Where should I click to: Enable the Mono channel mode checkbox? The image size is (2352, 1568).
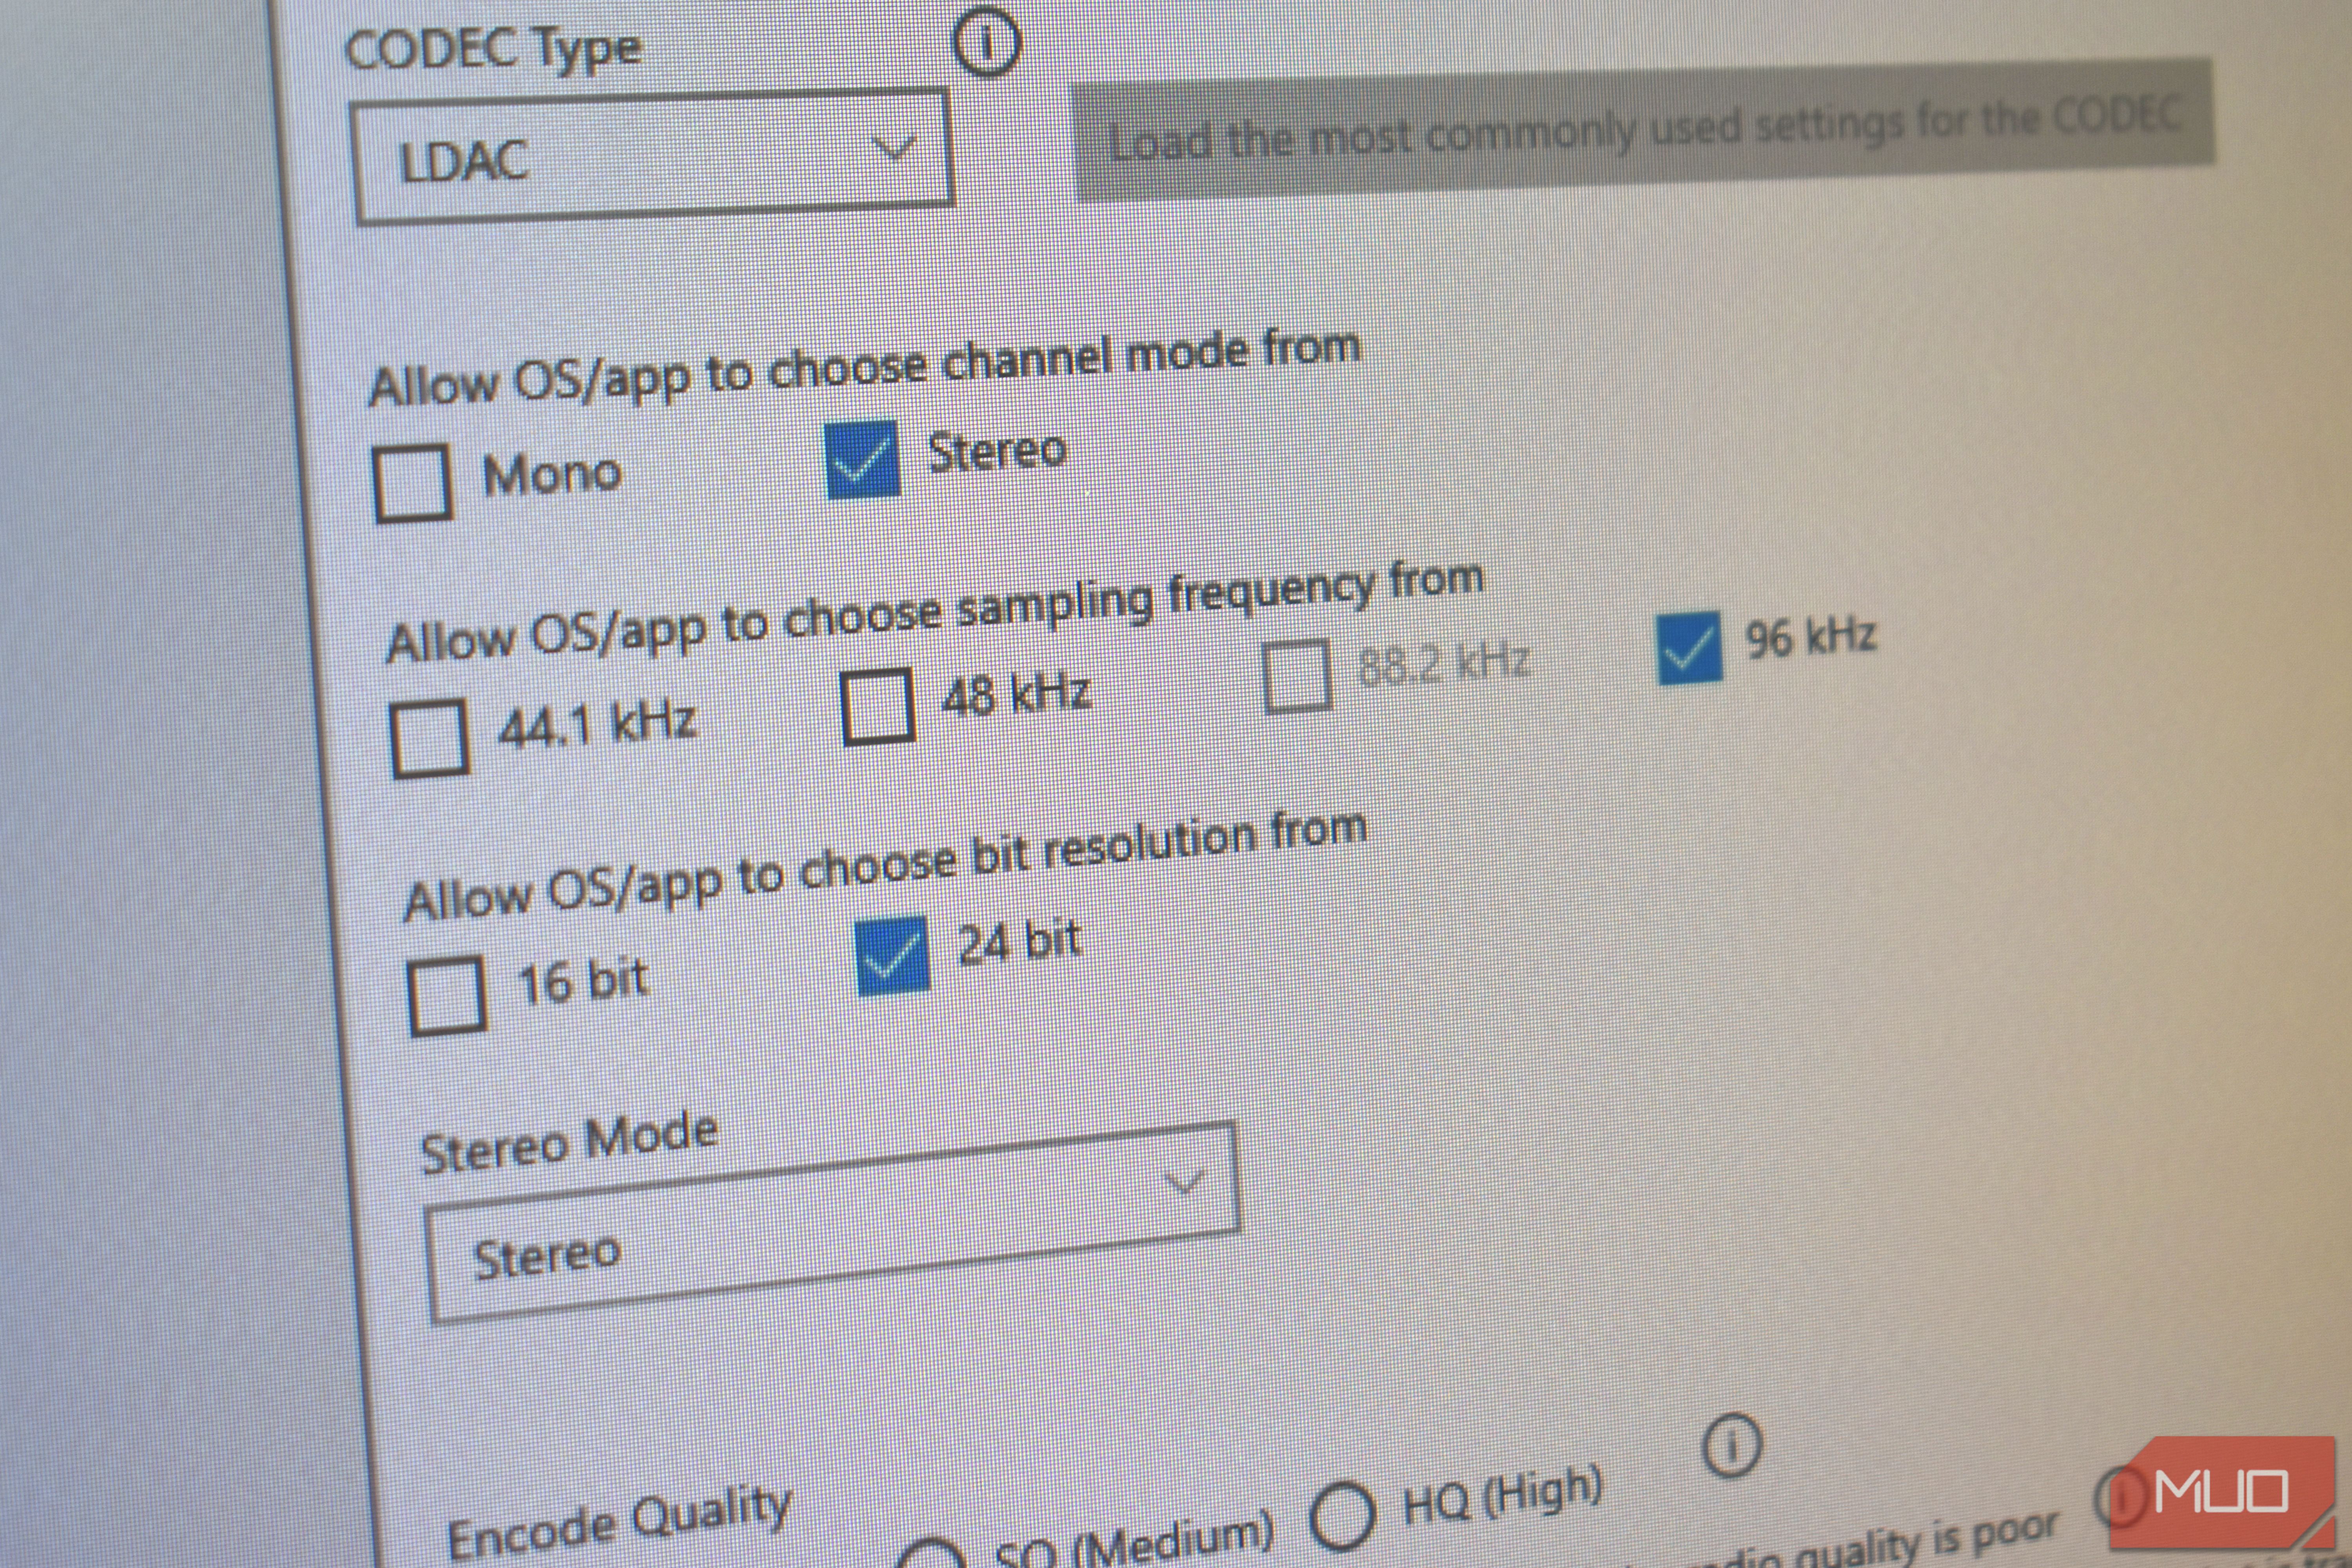click(412, 483)
